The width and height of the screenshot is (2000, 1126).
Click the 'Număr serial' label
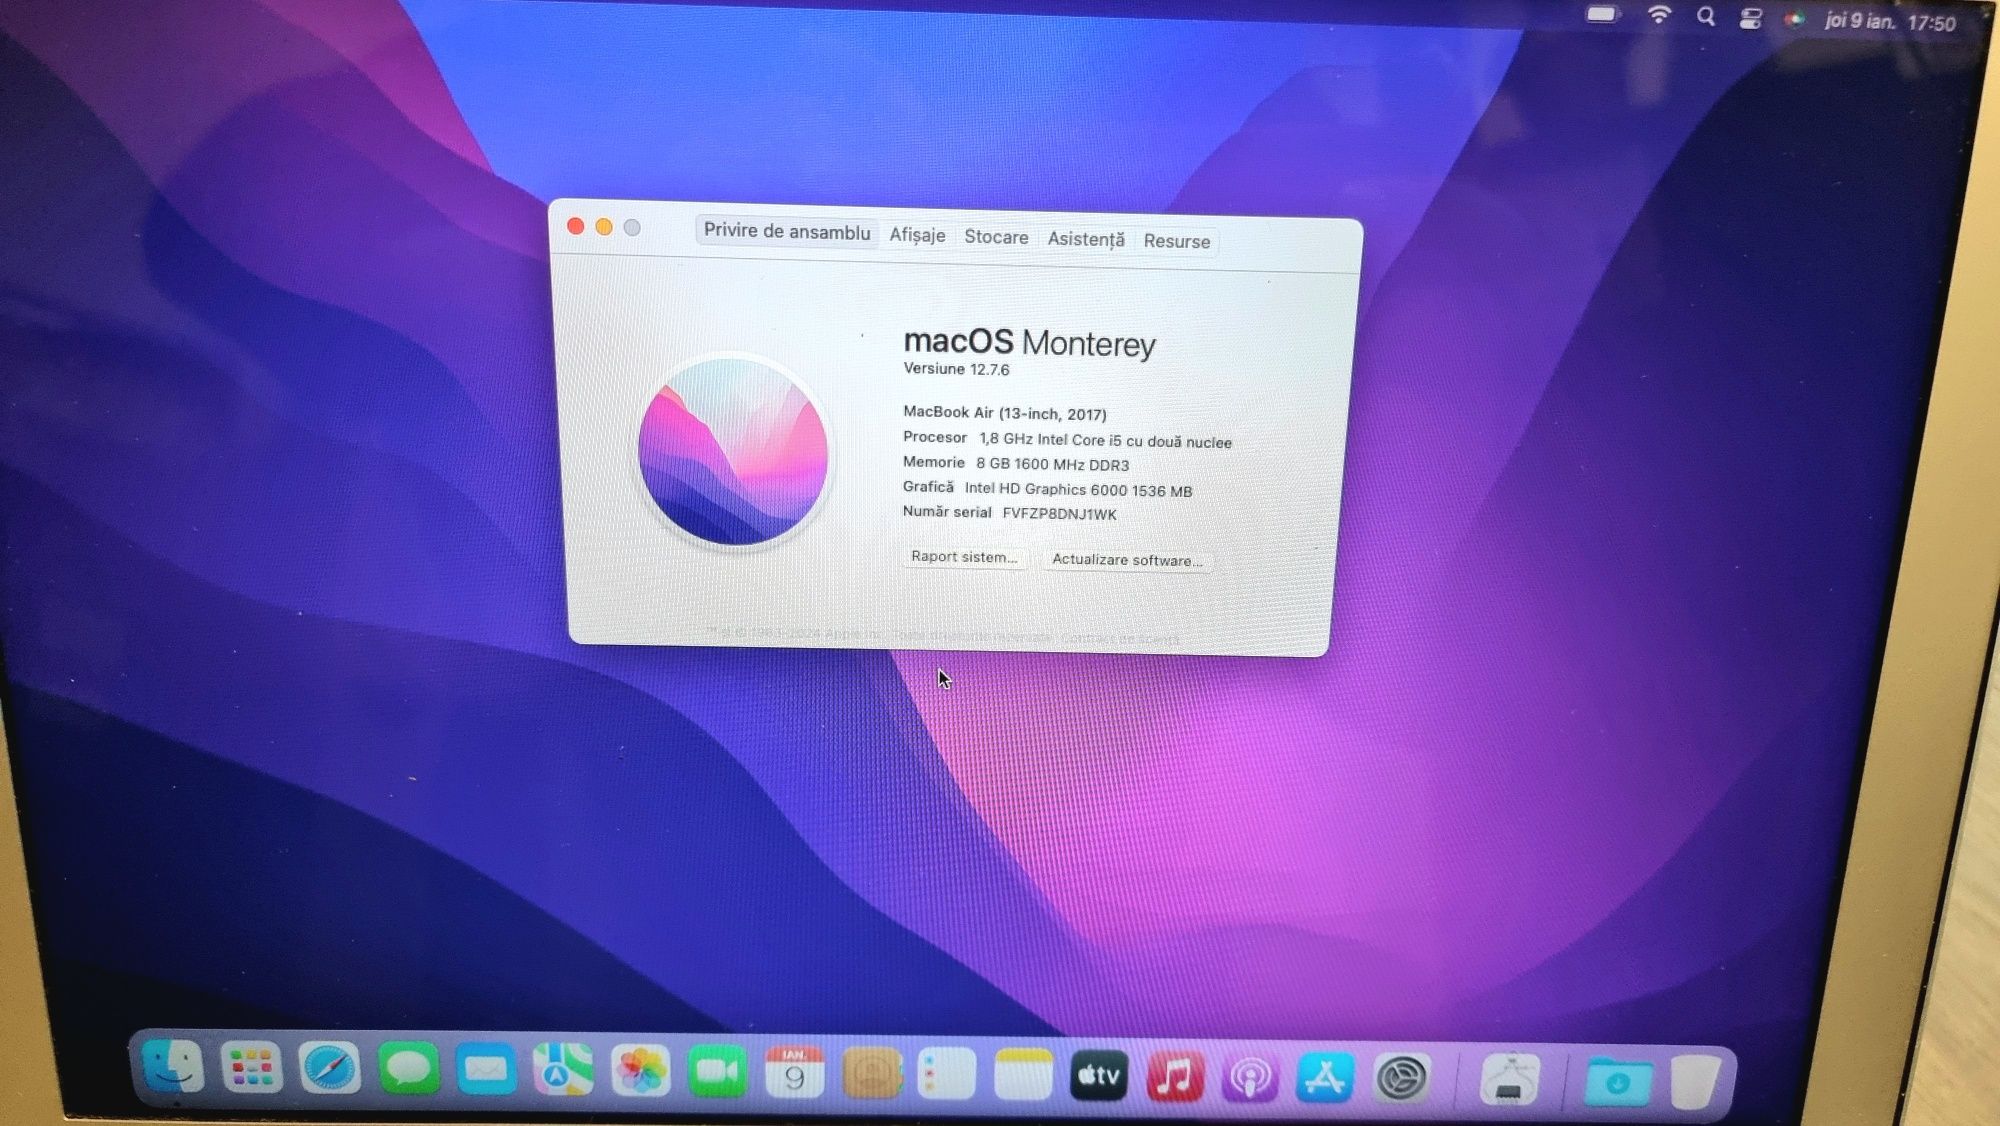click(x=947, y=512)
